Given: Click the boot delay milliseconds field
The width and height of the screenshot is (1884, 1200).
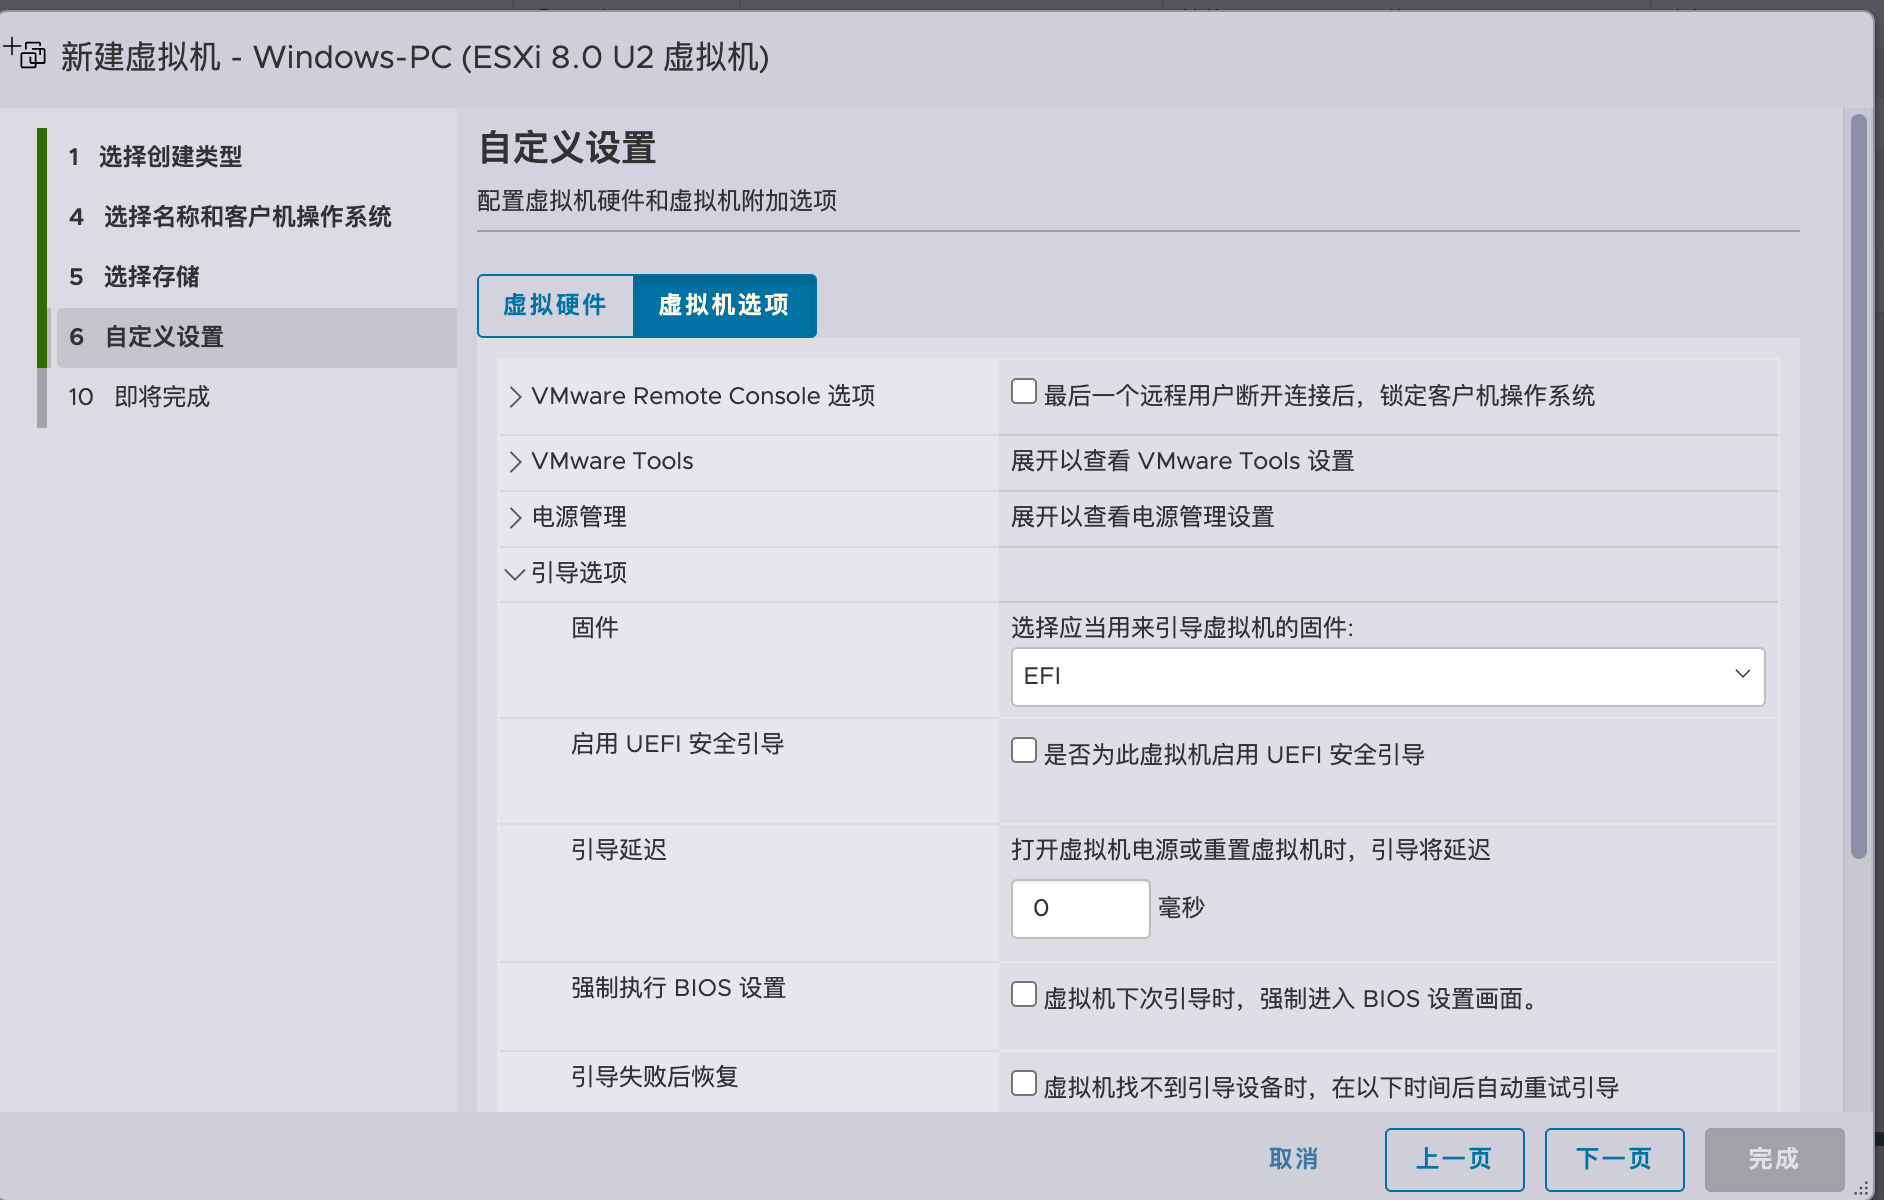Looking at the screenshot, I should (x=1080, y=909).
